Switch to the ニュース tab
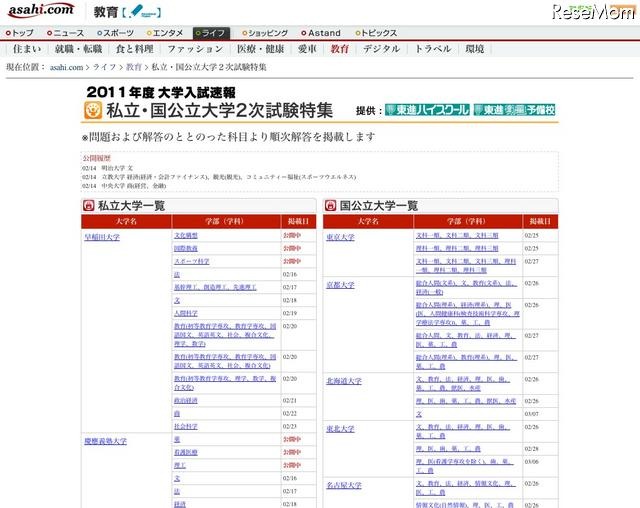 pos(66,33)
